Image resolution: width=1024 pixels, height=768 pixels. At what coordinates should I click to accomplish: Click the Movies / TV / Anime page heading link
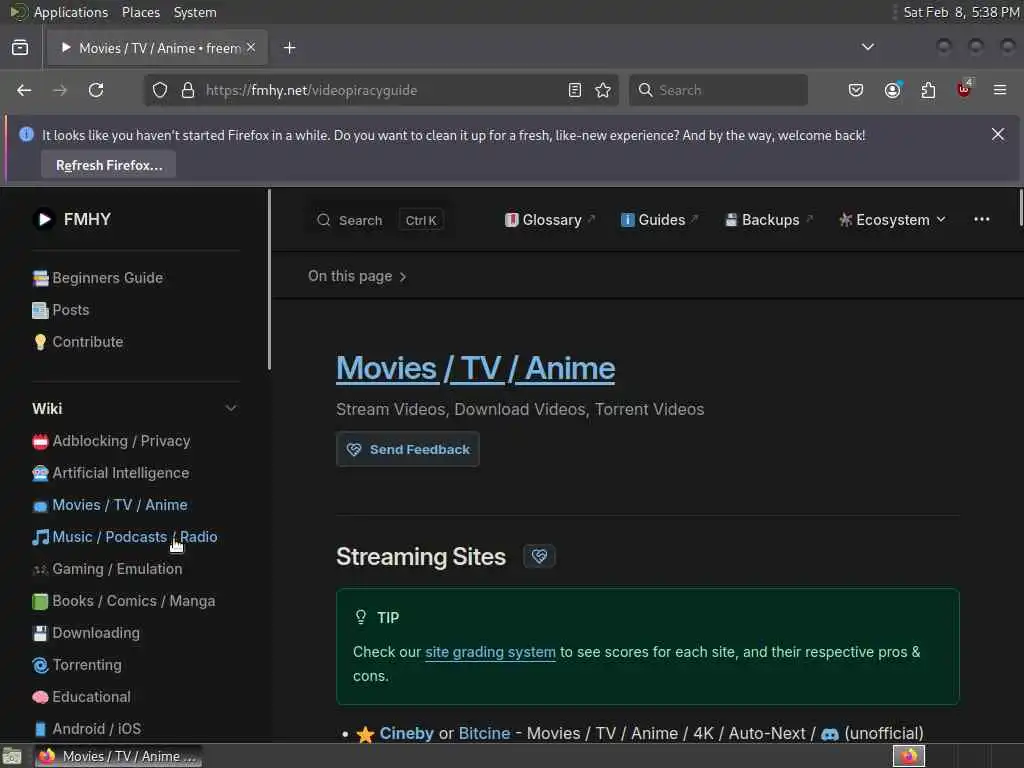click(x=475, y=368)
